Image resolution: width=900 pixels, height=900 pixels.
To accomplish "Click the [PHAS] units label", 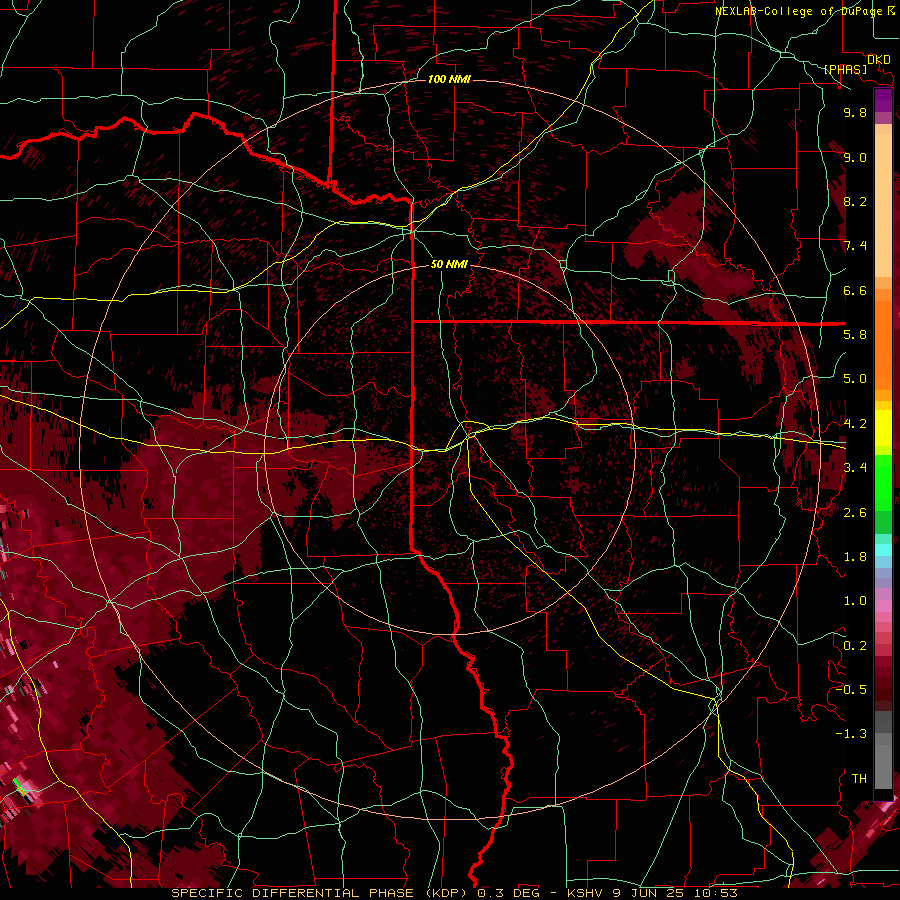I will coord(845,69).
